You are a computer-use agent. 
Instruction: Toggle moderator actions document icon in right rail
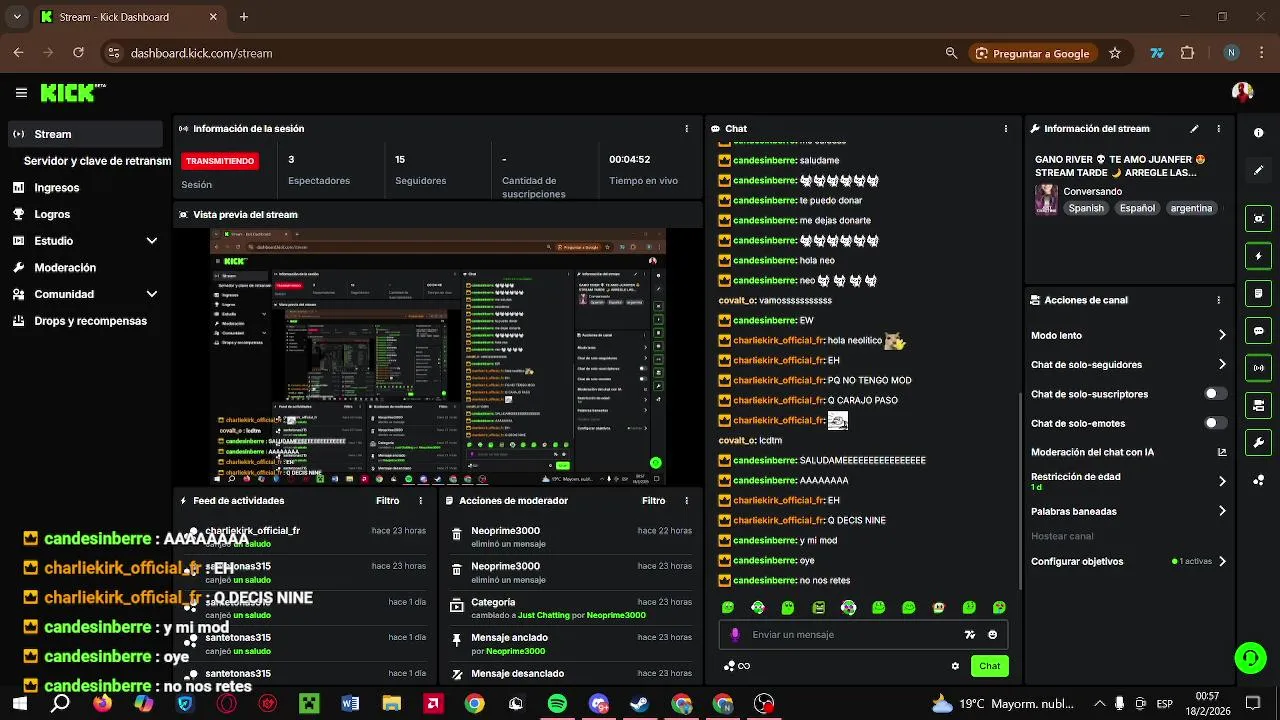[x=1258, y=294]
